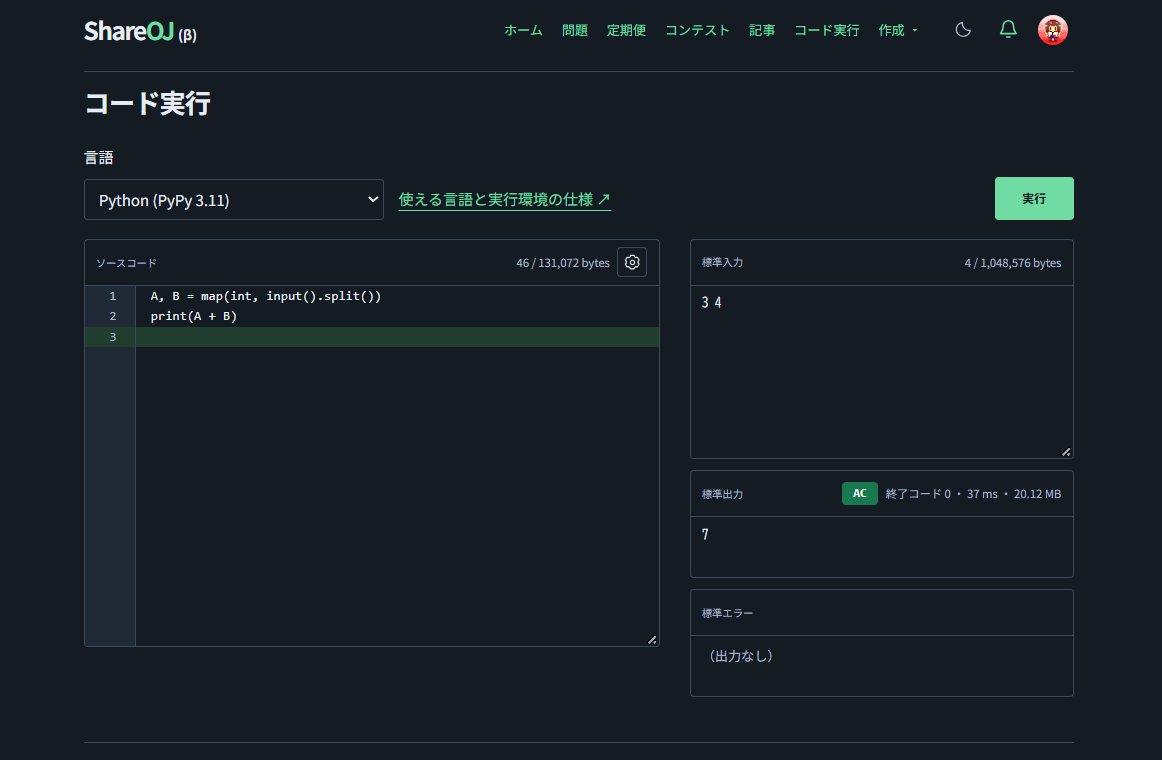Open the 定期便 page
Image resolution: width=1162 pixels, height=760 pixels.
pyautogui.click(x=626, y=30)
